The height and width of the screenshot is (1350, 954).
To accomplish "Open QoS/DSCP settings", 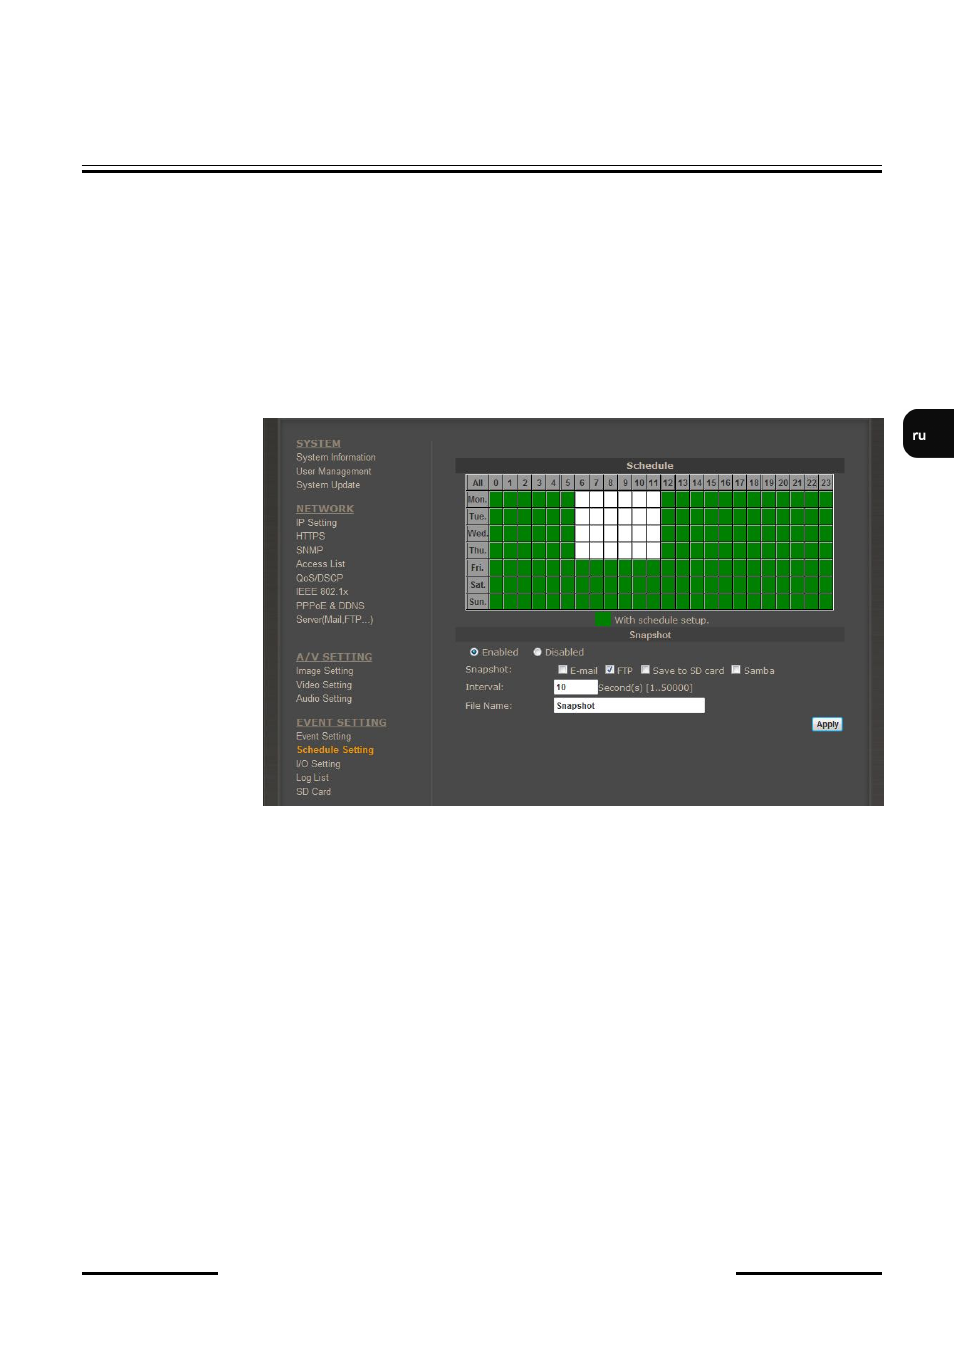I will 319,578.
